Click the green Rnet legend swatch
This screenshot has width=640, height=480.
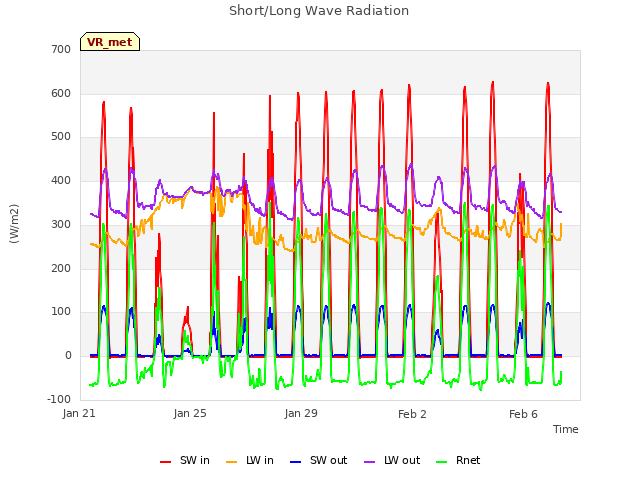[x=442, y=462]
